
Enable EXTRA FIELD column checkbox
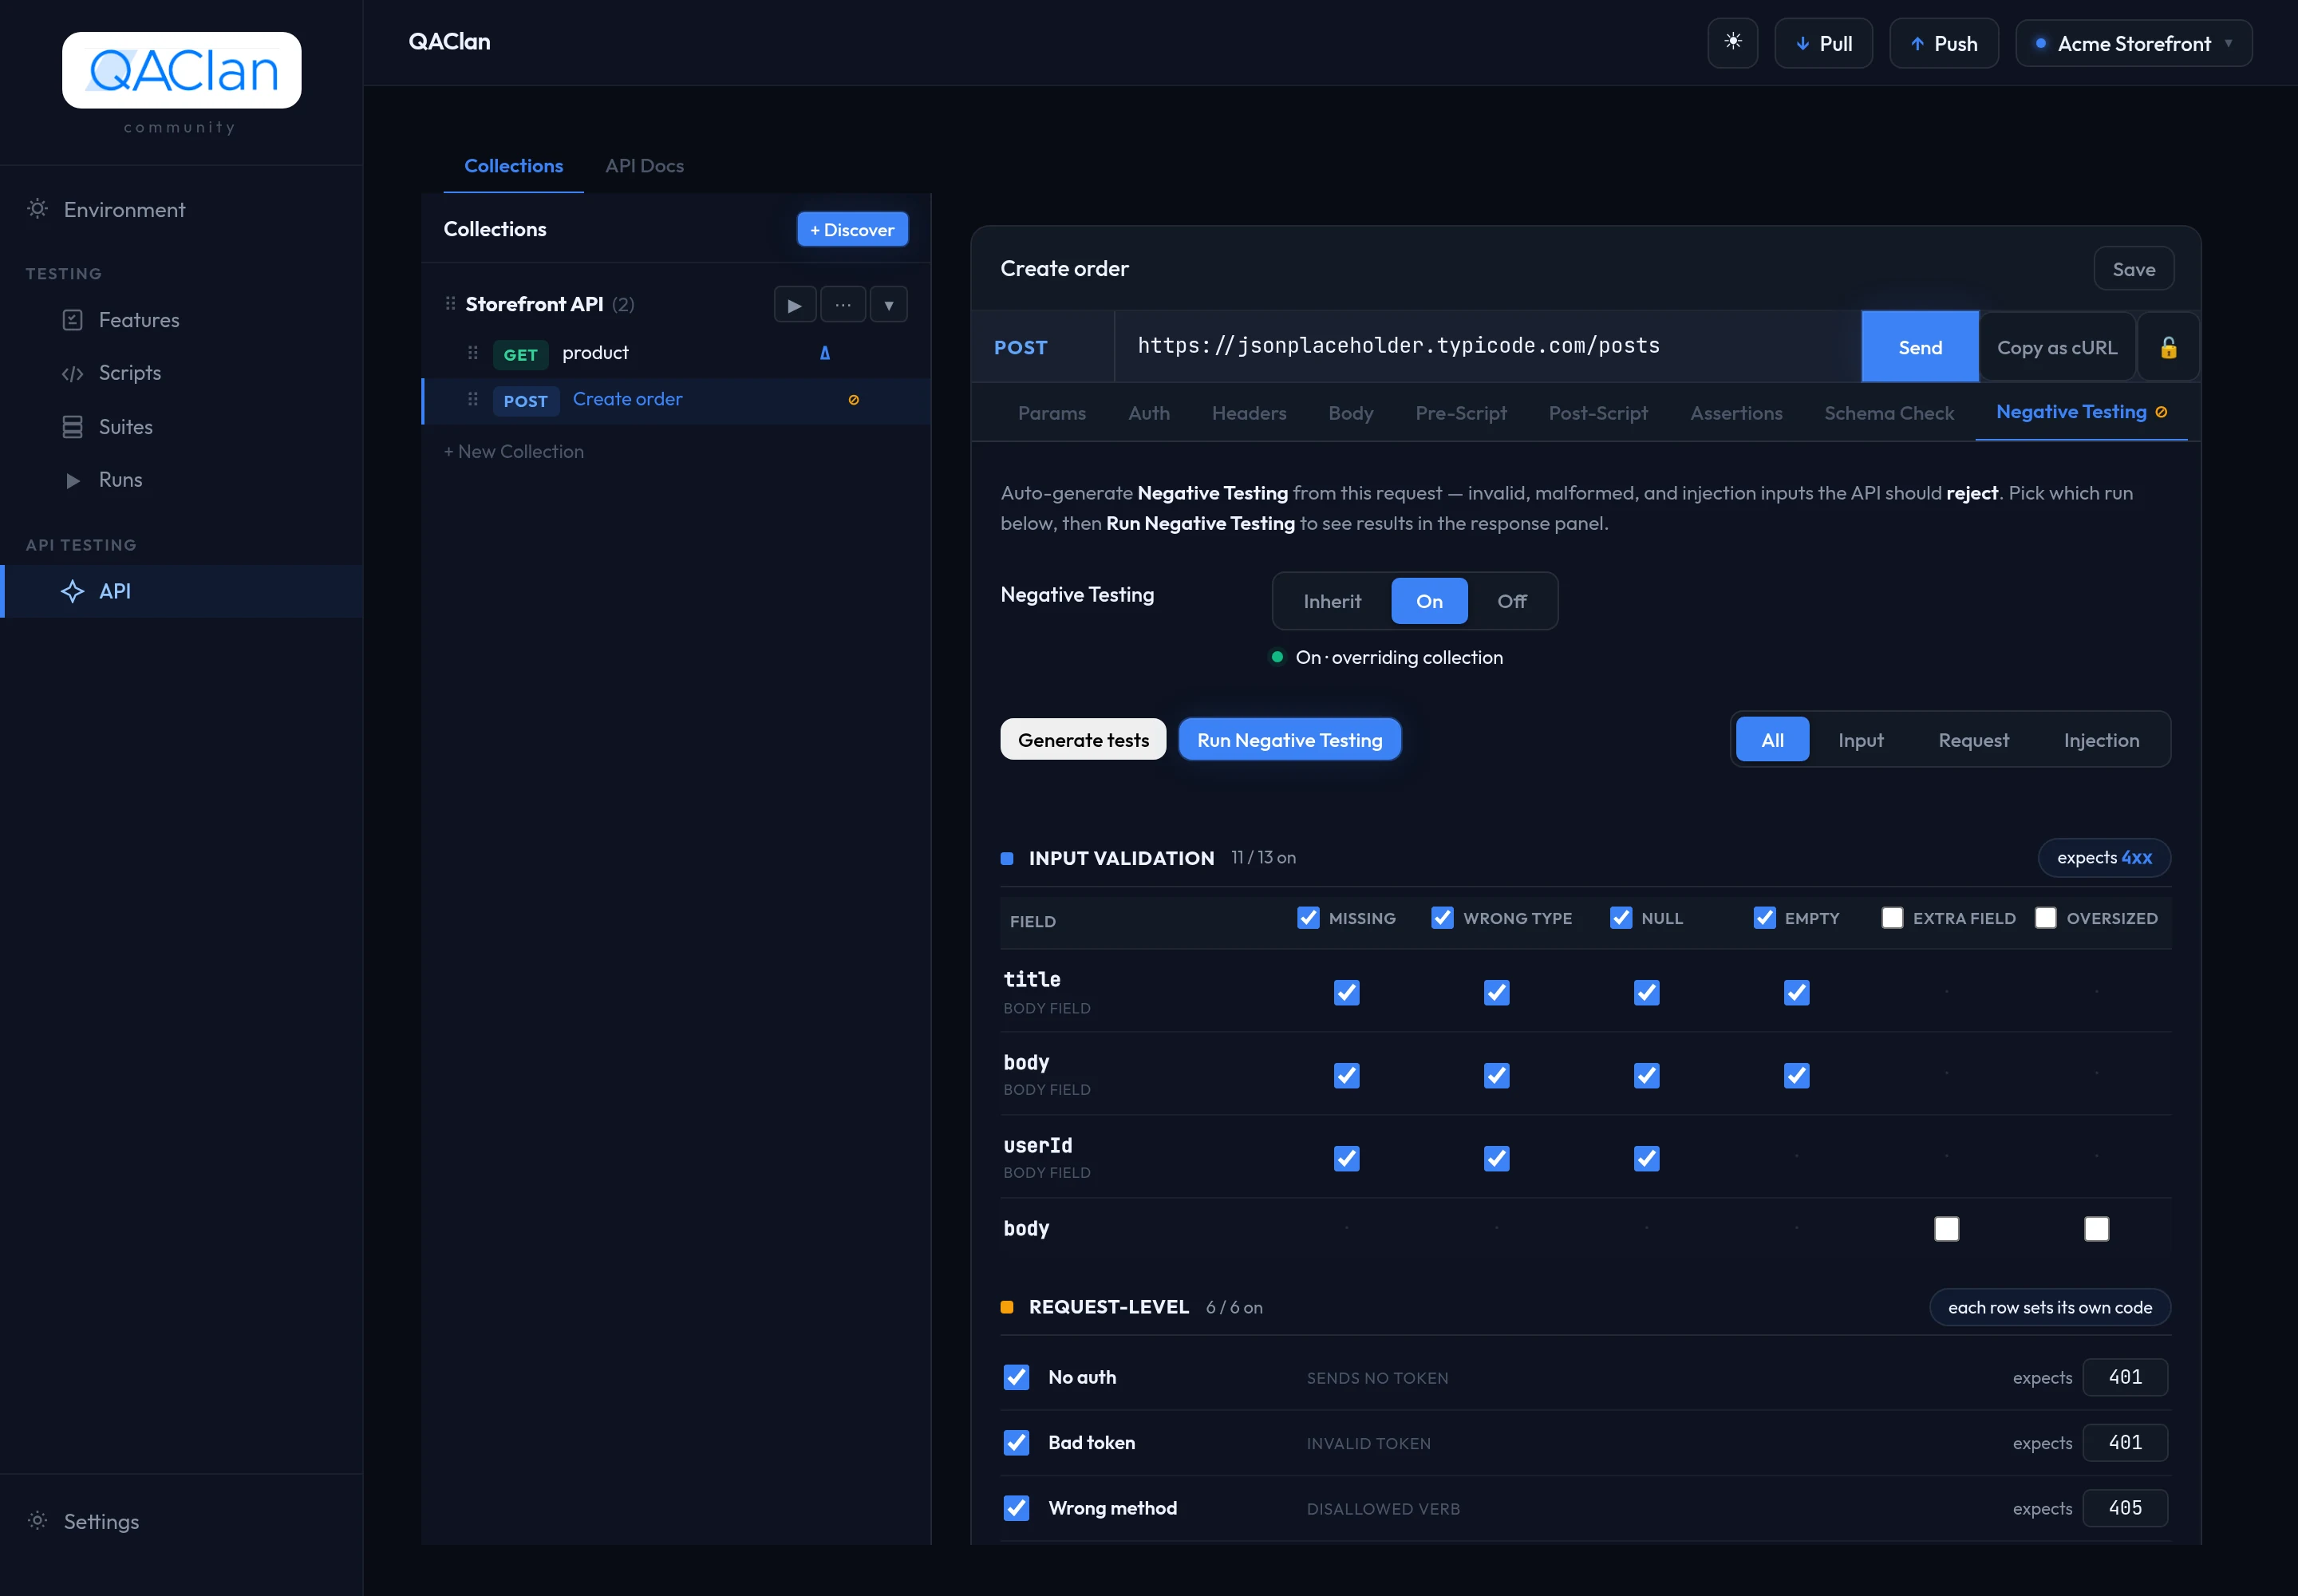pos(1892,918)
